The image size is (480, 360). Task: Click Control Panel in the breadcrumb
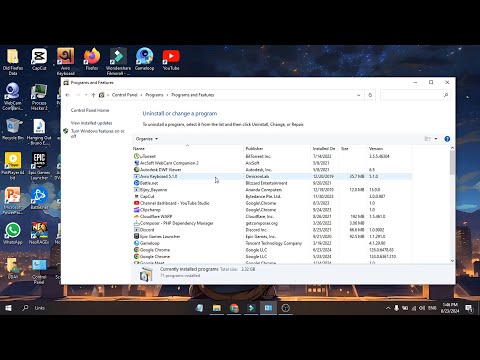coord(125,95)
